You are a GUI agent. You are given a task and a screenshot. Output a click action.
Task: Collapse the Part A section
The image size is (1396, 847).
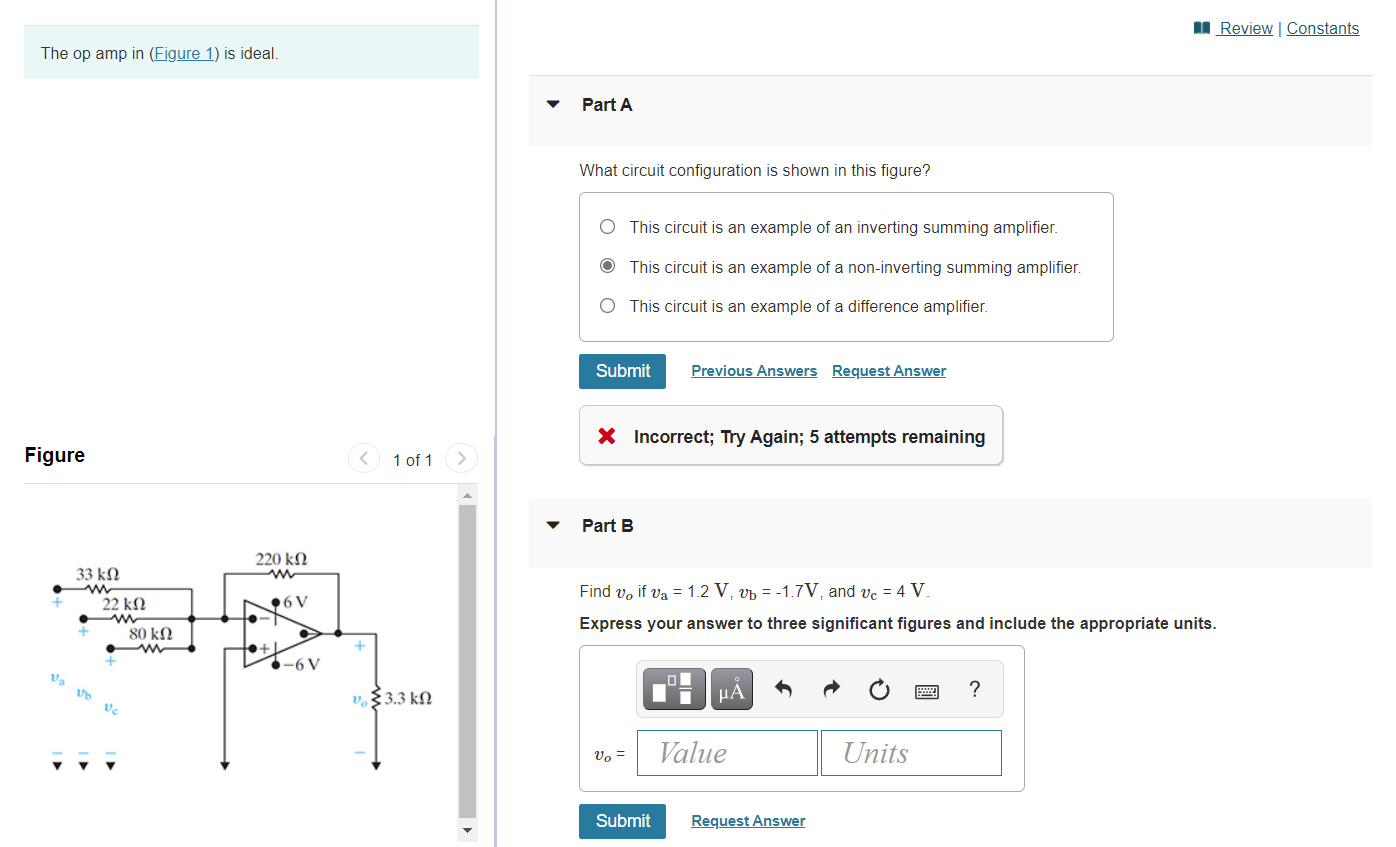pyautogui.click(x=553, y=104)
